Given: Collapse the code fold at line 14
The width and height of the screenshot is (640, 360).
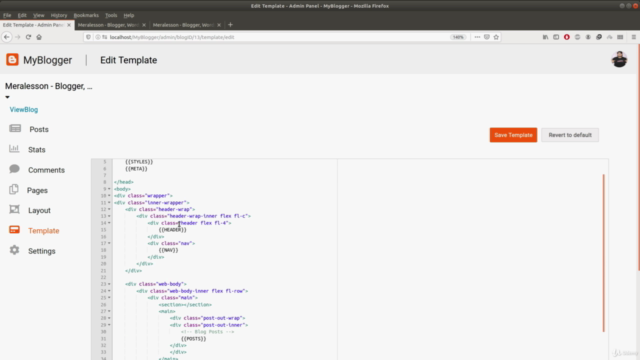Looking at the screenshot, I should click(109, 223).
